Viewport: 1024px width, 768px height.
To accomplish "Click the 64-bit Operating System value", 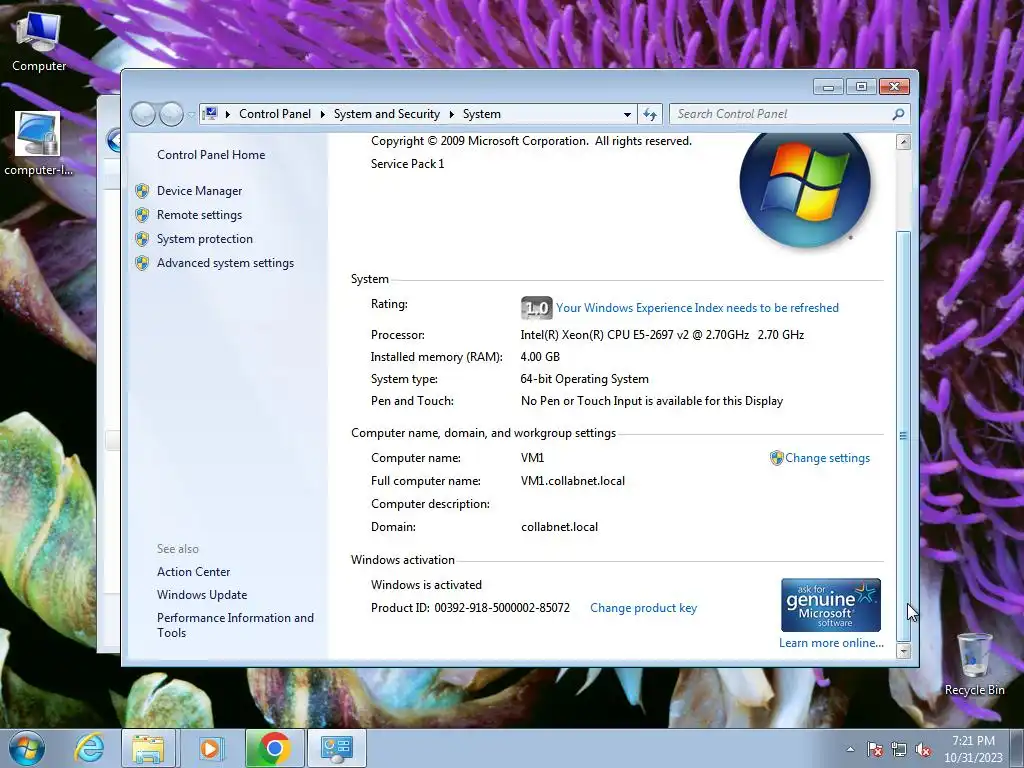I will pyautogui.click(x=584, y=379).
